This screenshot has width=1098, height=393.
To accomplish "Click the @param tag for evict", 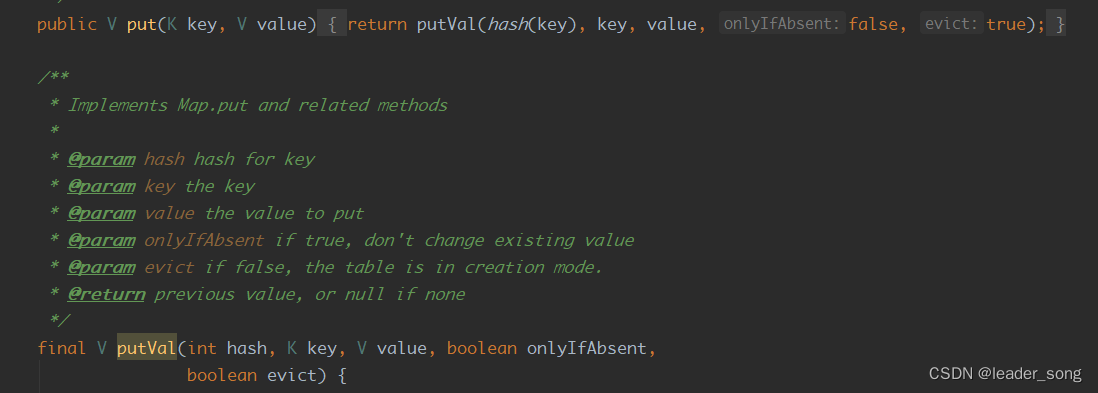I will tap(101, 268).
